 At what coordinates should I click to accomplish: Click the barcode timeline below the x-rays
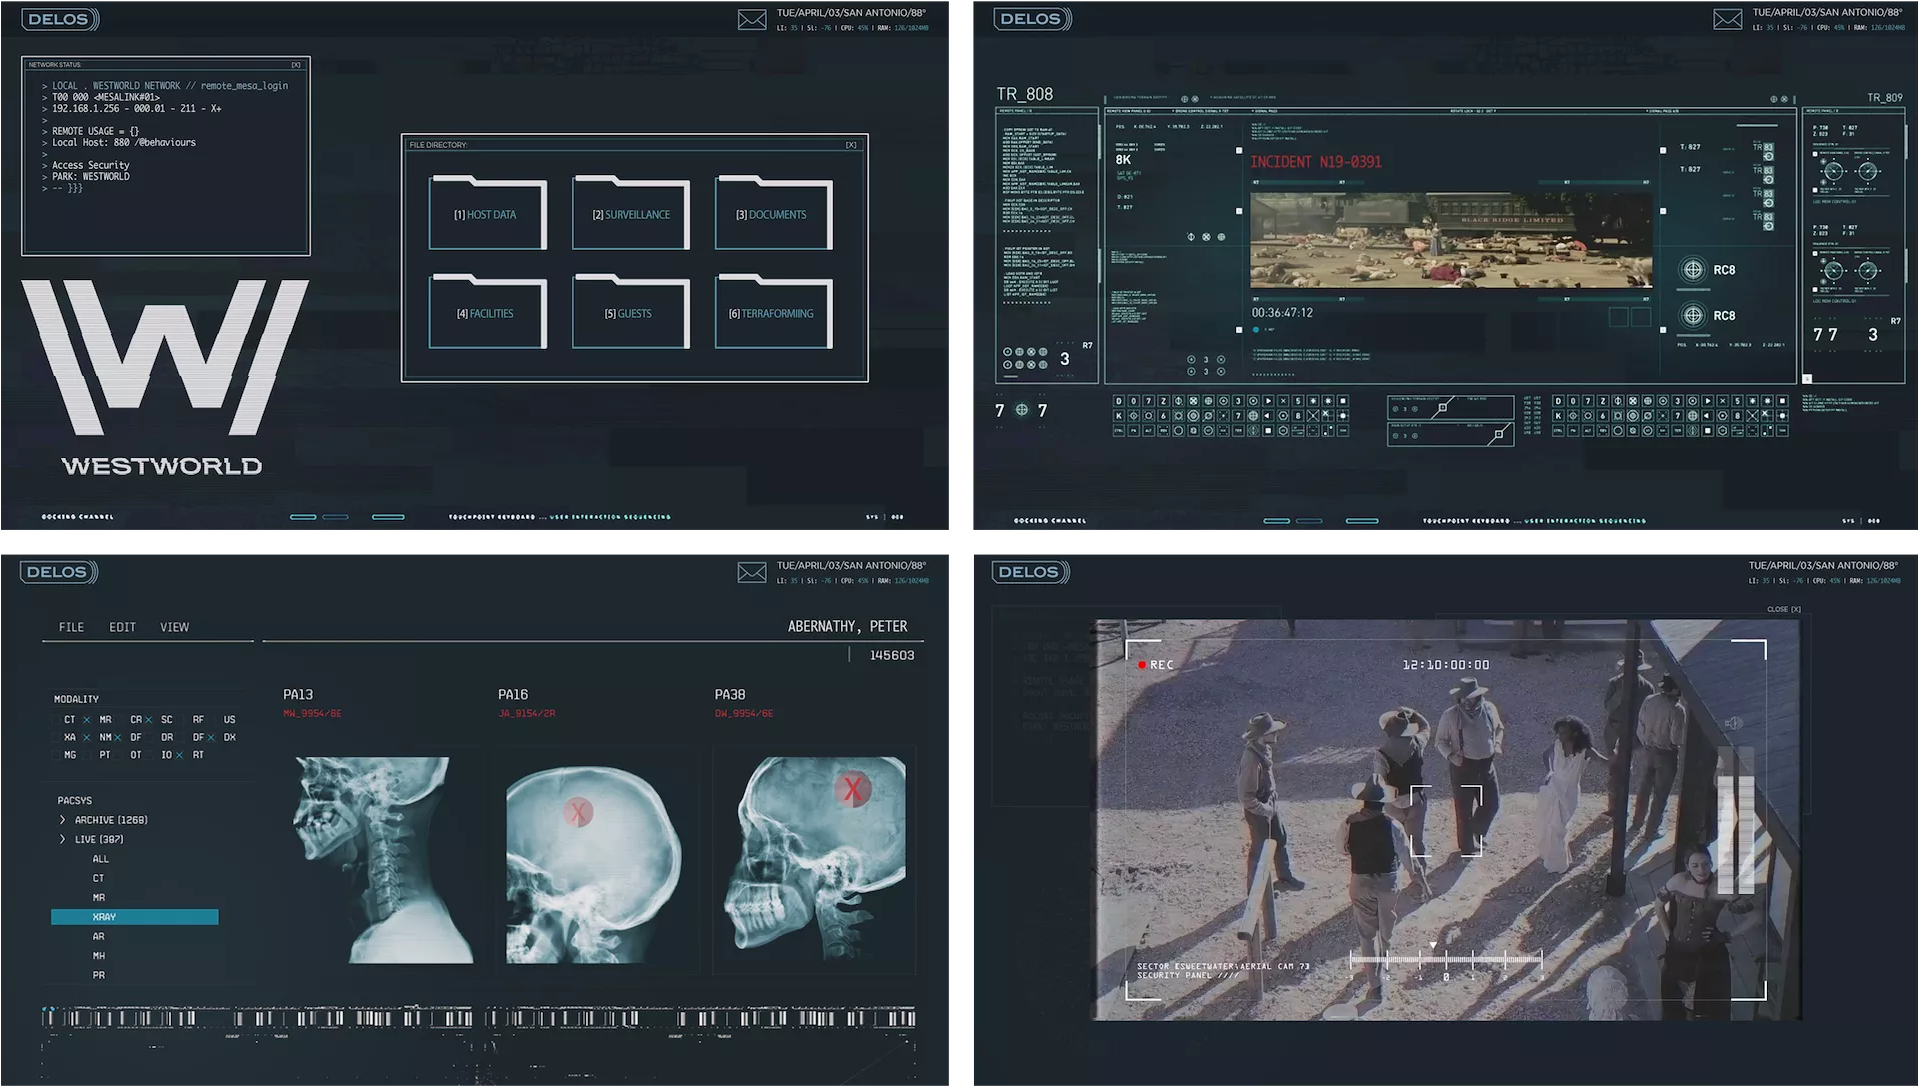[x=479, y=1018]
